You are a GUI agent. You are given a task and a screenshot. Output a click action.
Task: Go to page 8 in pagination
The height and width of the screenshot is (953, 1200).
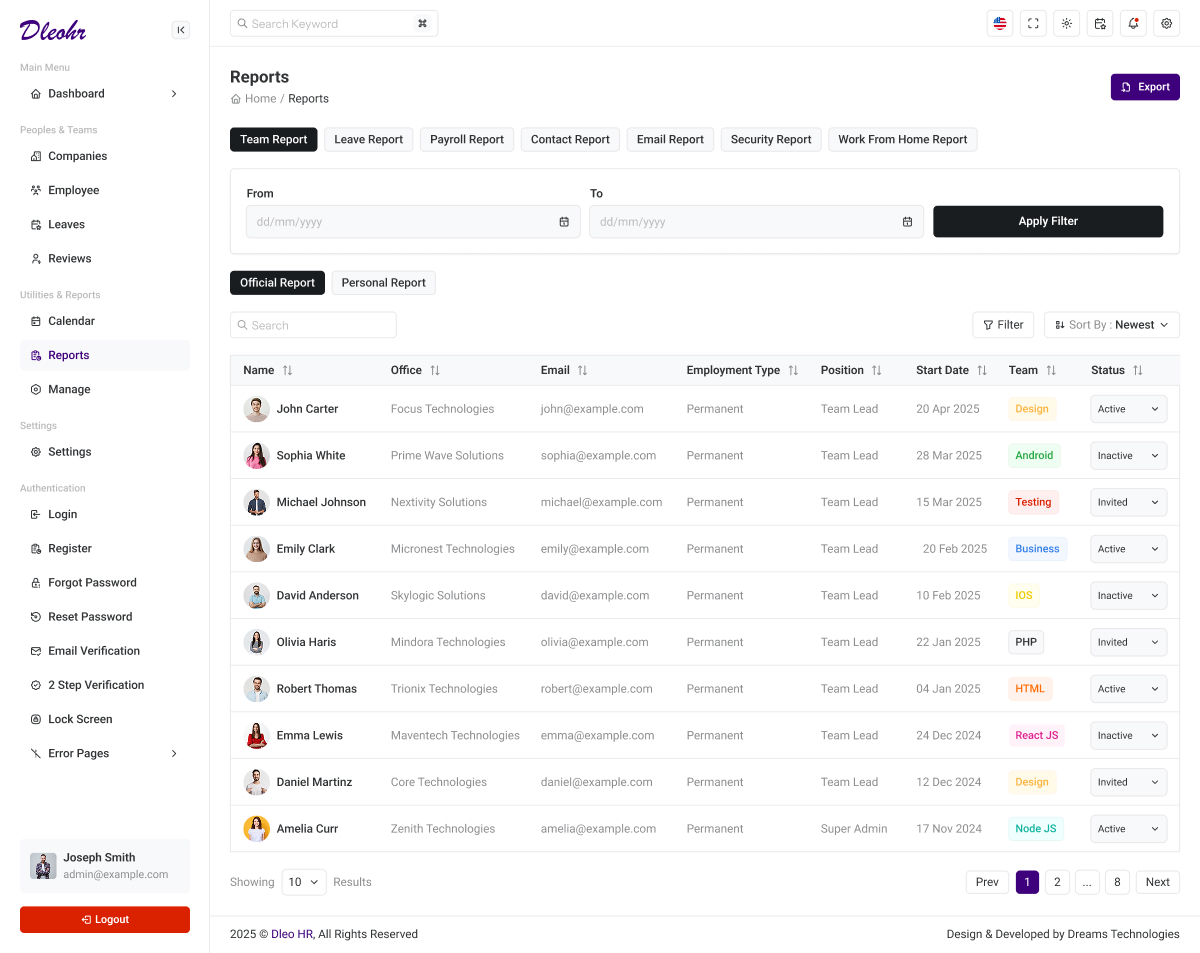(1117, 881)
